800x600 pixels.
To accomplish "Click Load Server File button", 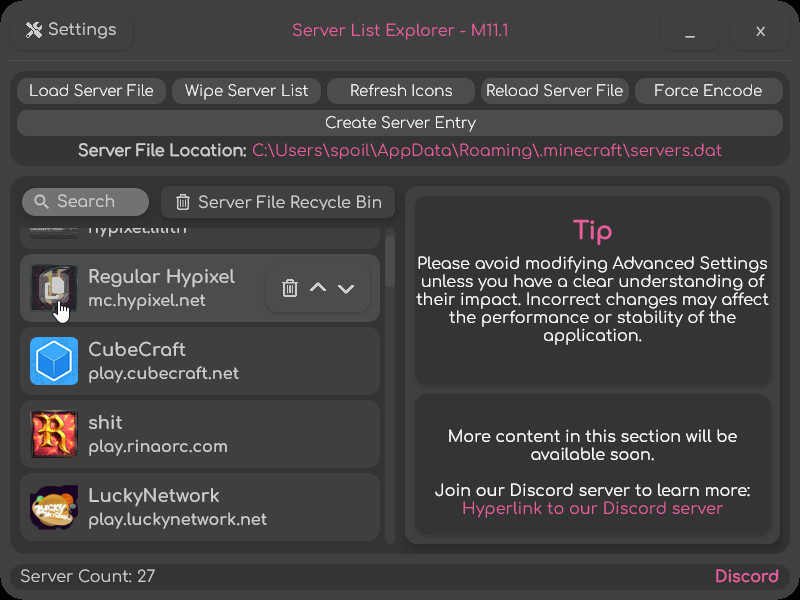I will pyautogui.click(x=91, y=91).
